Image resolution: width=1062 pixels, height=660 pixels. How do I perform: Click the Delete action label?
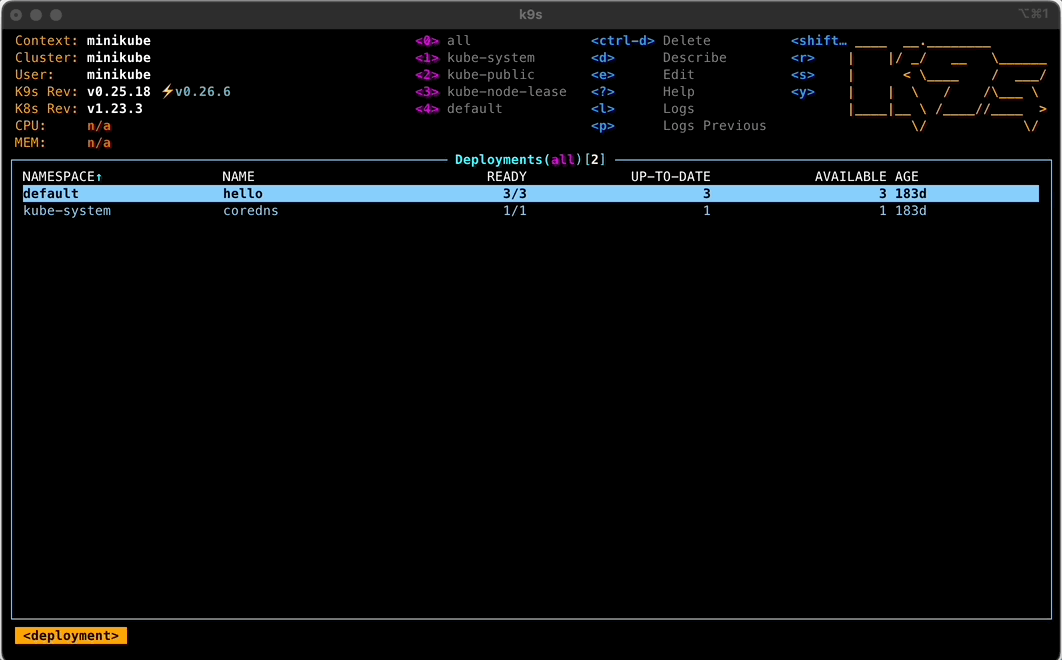(x=687, y=41)
